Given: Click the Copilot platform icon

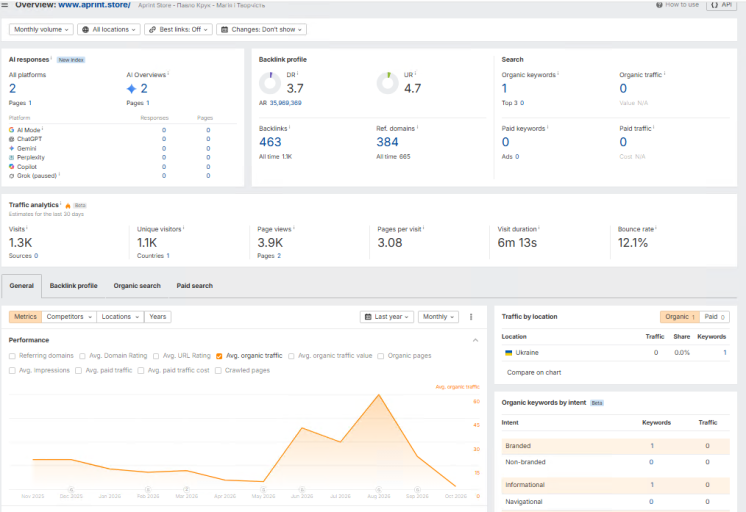Looking at the screenshot, I should click(x=11, y=167).
